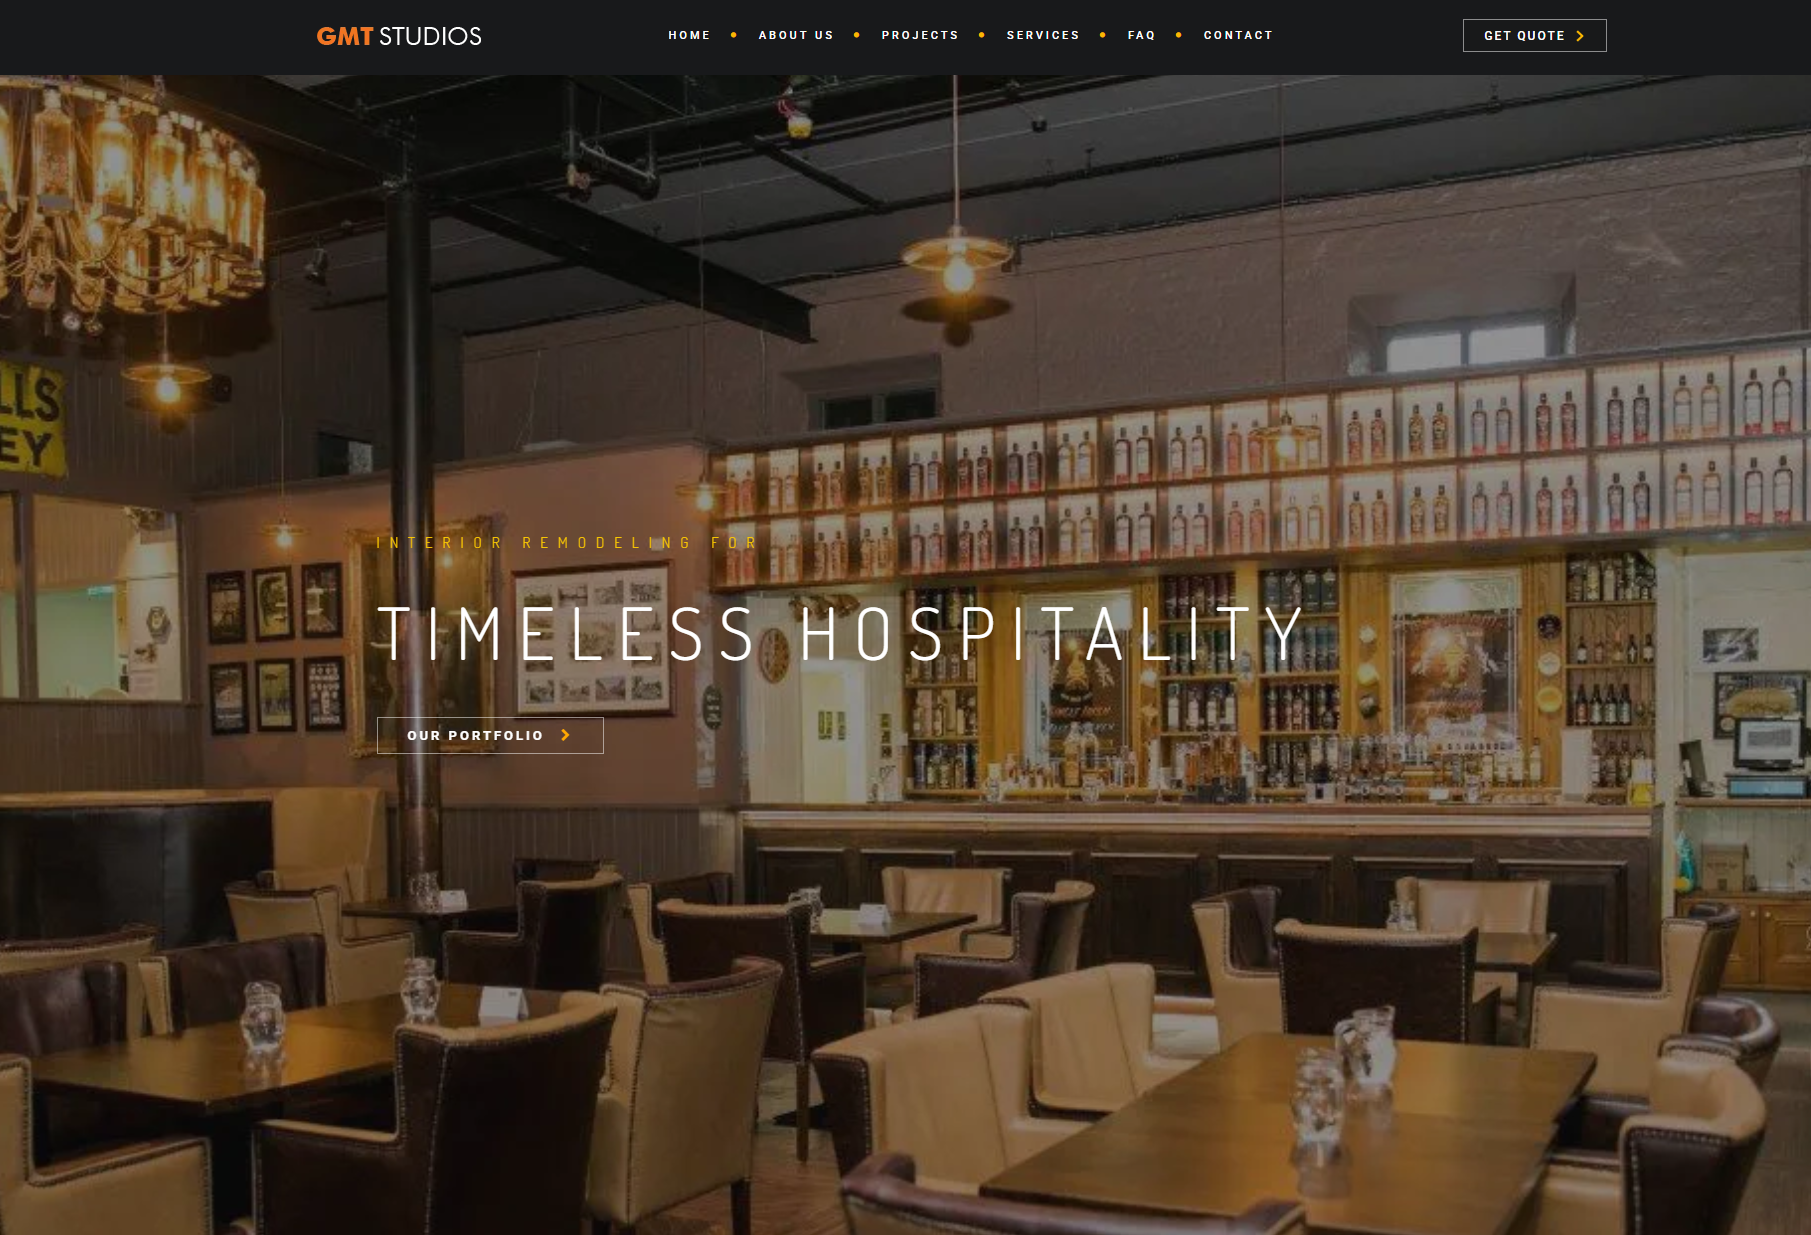The image size is (1811, 1235).
Task: Click the orange GMT text in the logo
Action: click(345, 36)
